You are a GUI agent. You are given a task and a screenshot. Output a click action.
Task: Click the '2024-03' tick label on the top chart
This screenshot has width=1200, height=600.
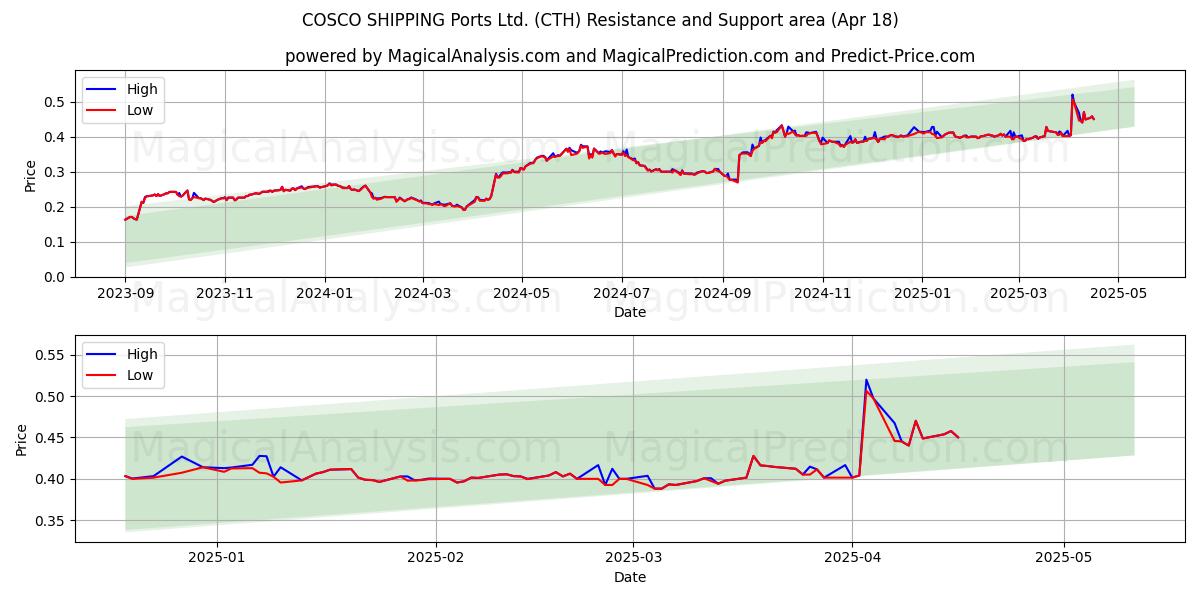tap(423, 294)
